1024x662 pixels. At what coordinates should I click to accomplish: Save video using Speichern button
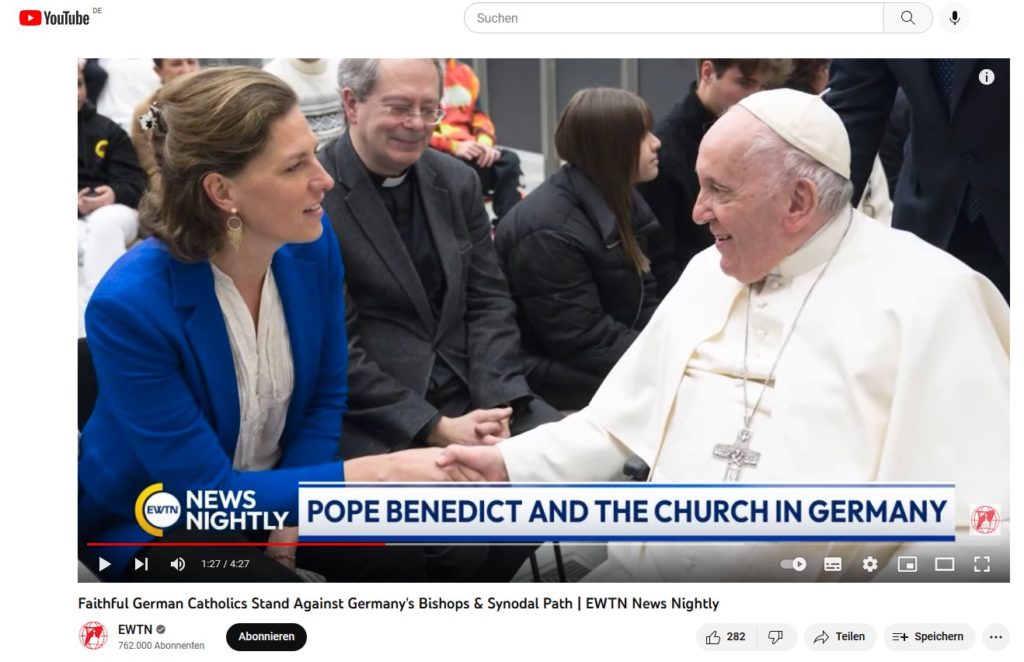click(928, 637)
